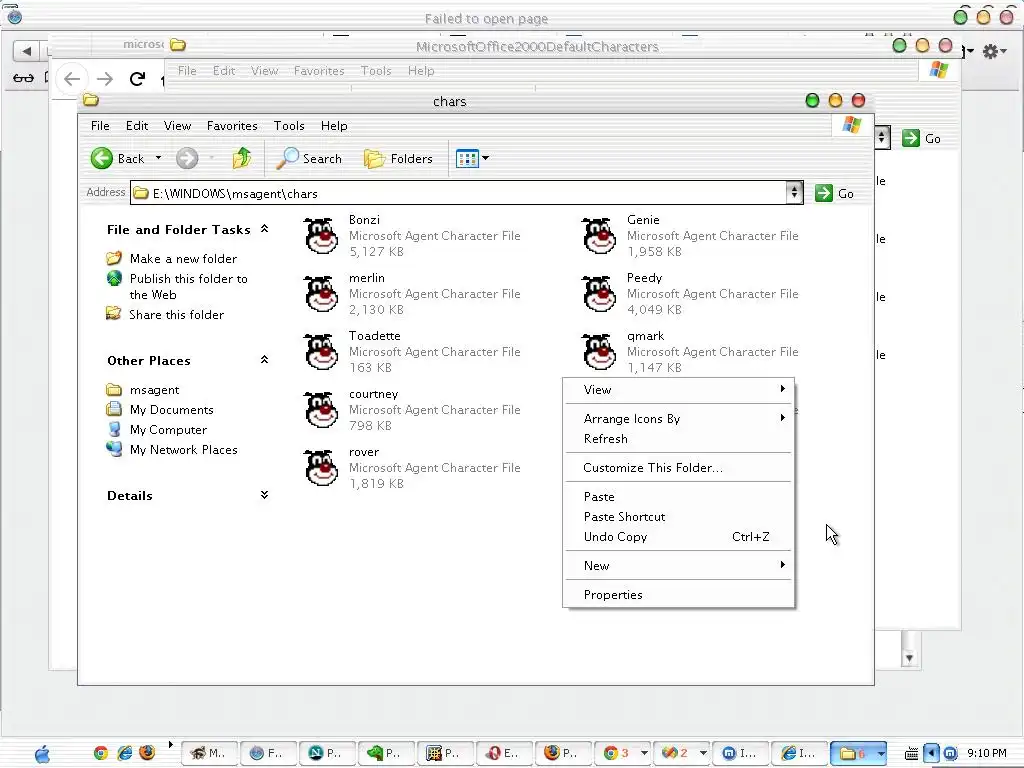
Task: Click tray hide arrow icon beside clock
Action: pos(931,754)
